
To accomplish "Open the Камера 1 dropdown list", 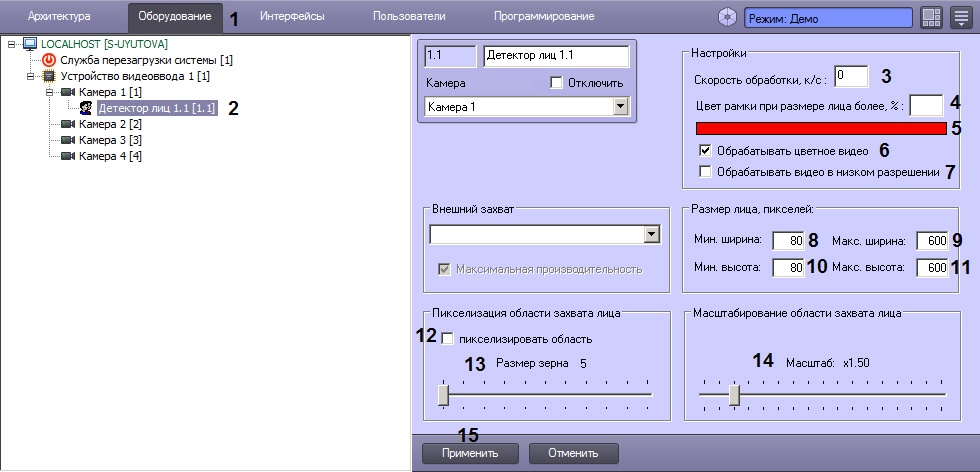I will click(620, 106).
